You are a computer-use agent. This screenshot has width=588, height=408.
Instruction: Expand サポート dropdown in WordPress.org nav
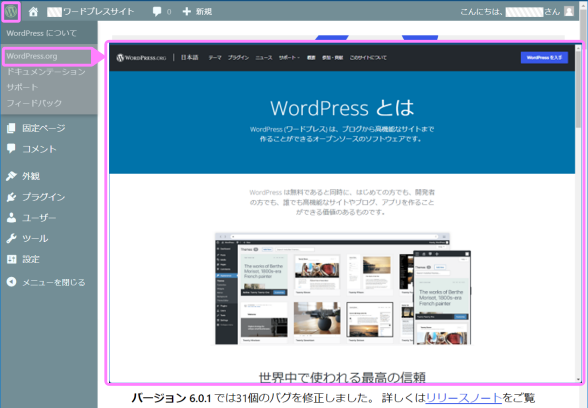(x=289, y=58)
